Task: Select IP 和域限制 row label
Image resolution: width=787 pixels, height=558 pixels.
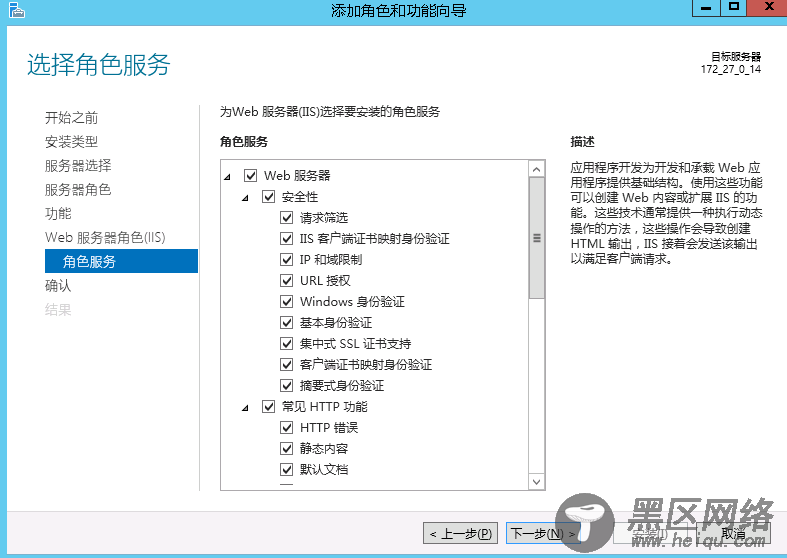Action: [x=331, y=260]
